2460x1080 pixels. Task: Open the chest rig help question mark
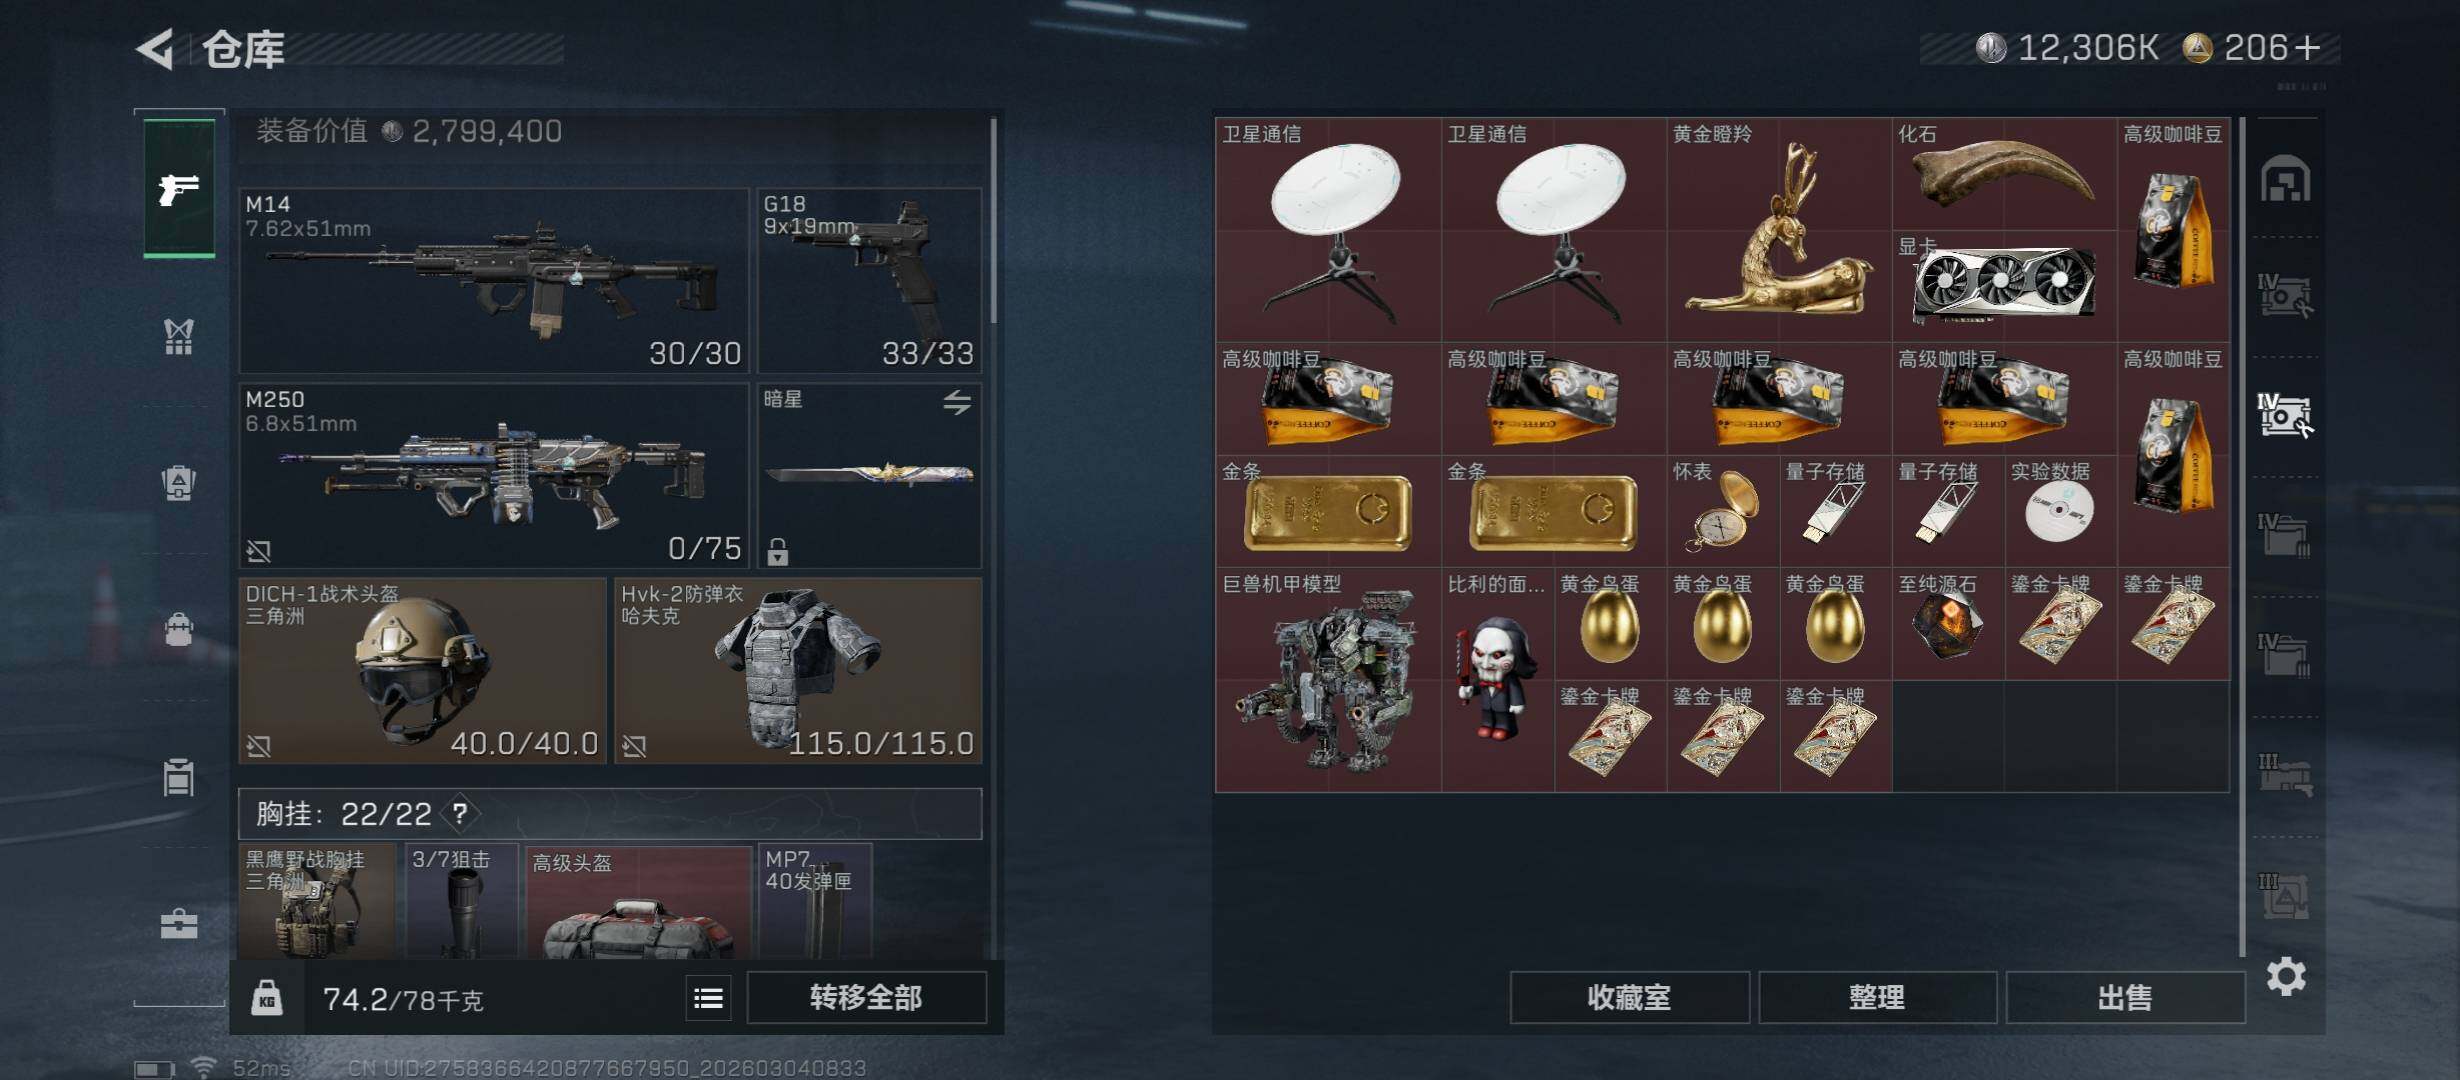[x=460, y=814]
